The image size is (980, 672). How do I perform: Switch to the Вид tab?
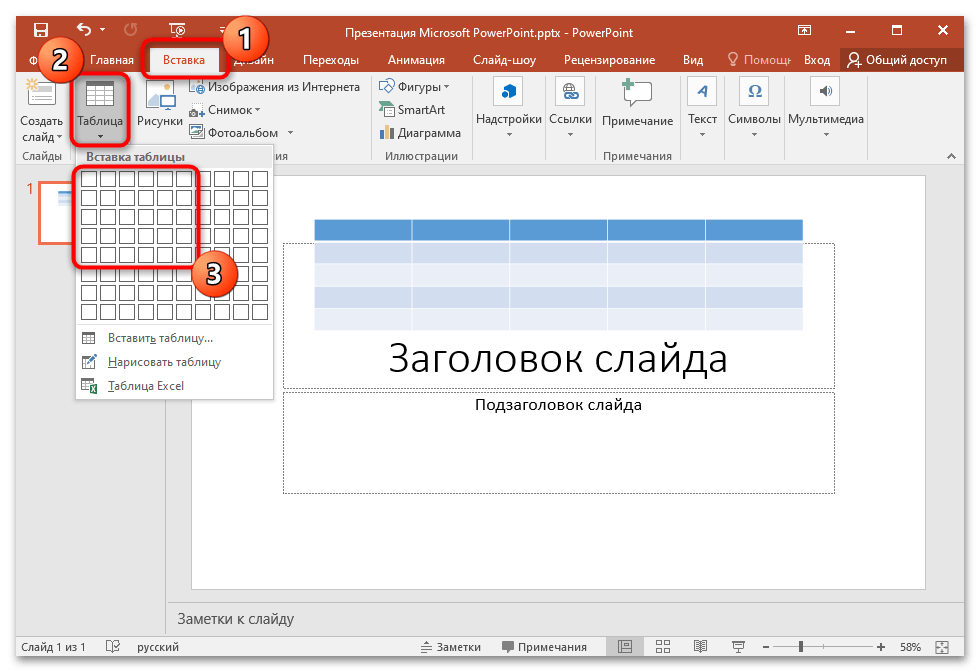coord(692,60)
